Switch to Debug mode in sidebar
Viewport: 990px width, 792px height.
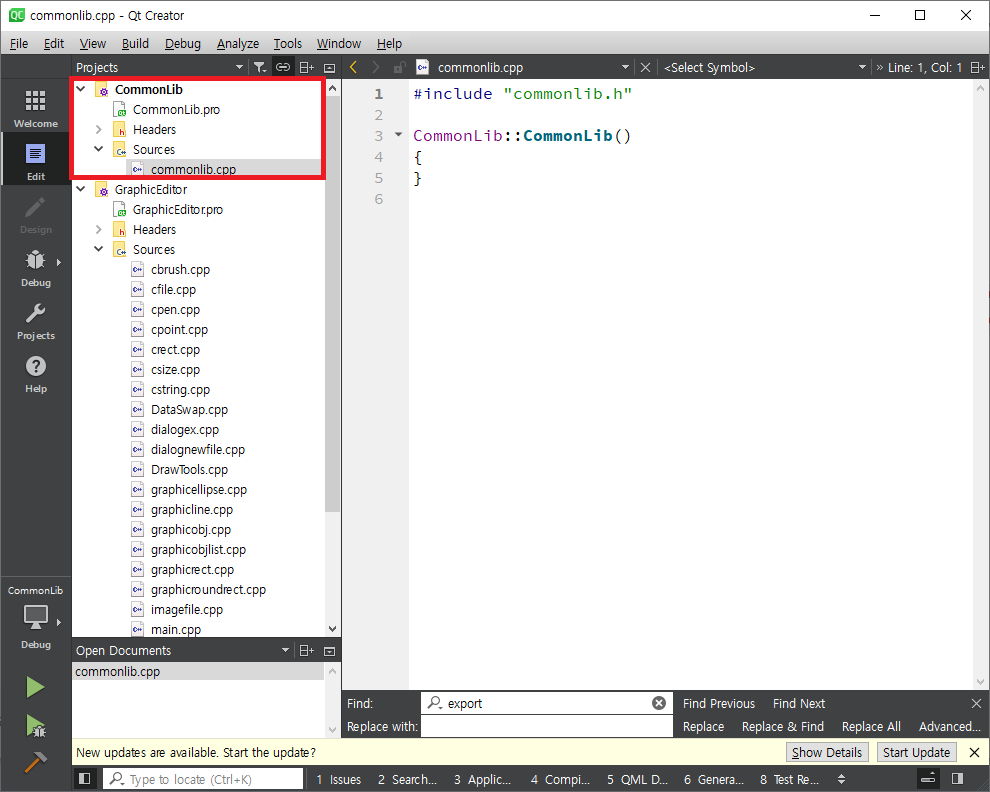click(x=35, y=268)
